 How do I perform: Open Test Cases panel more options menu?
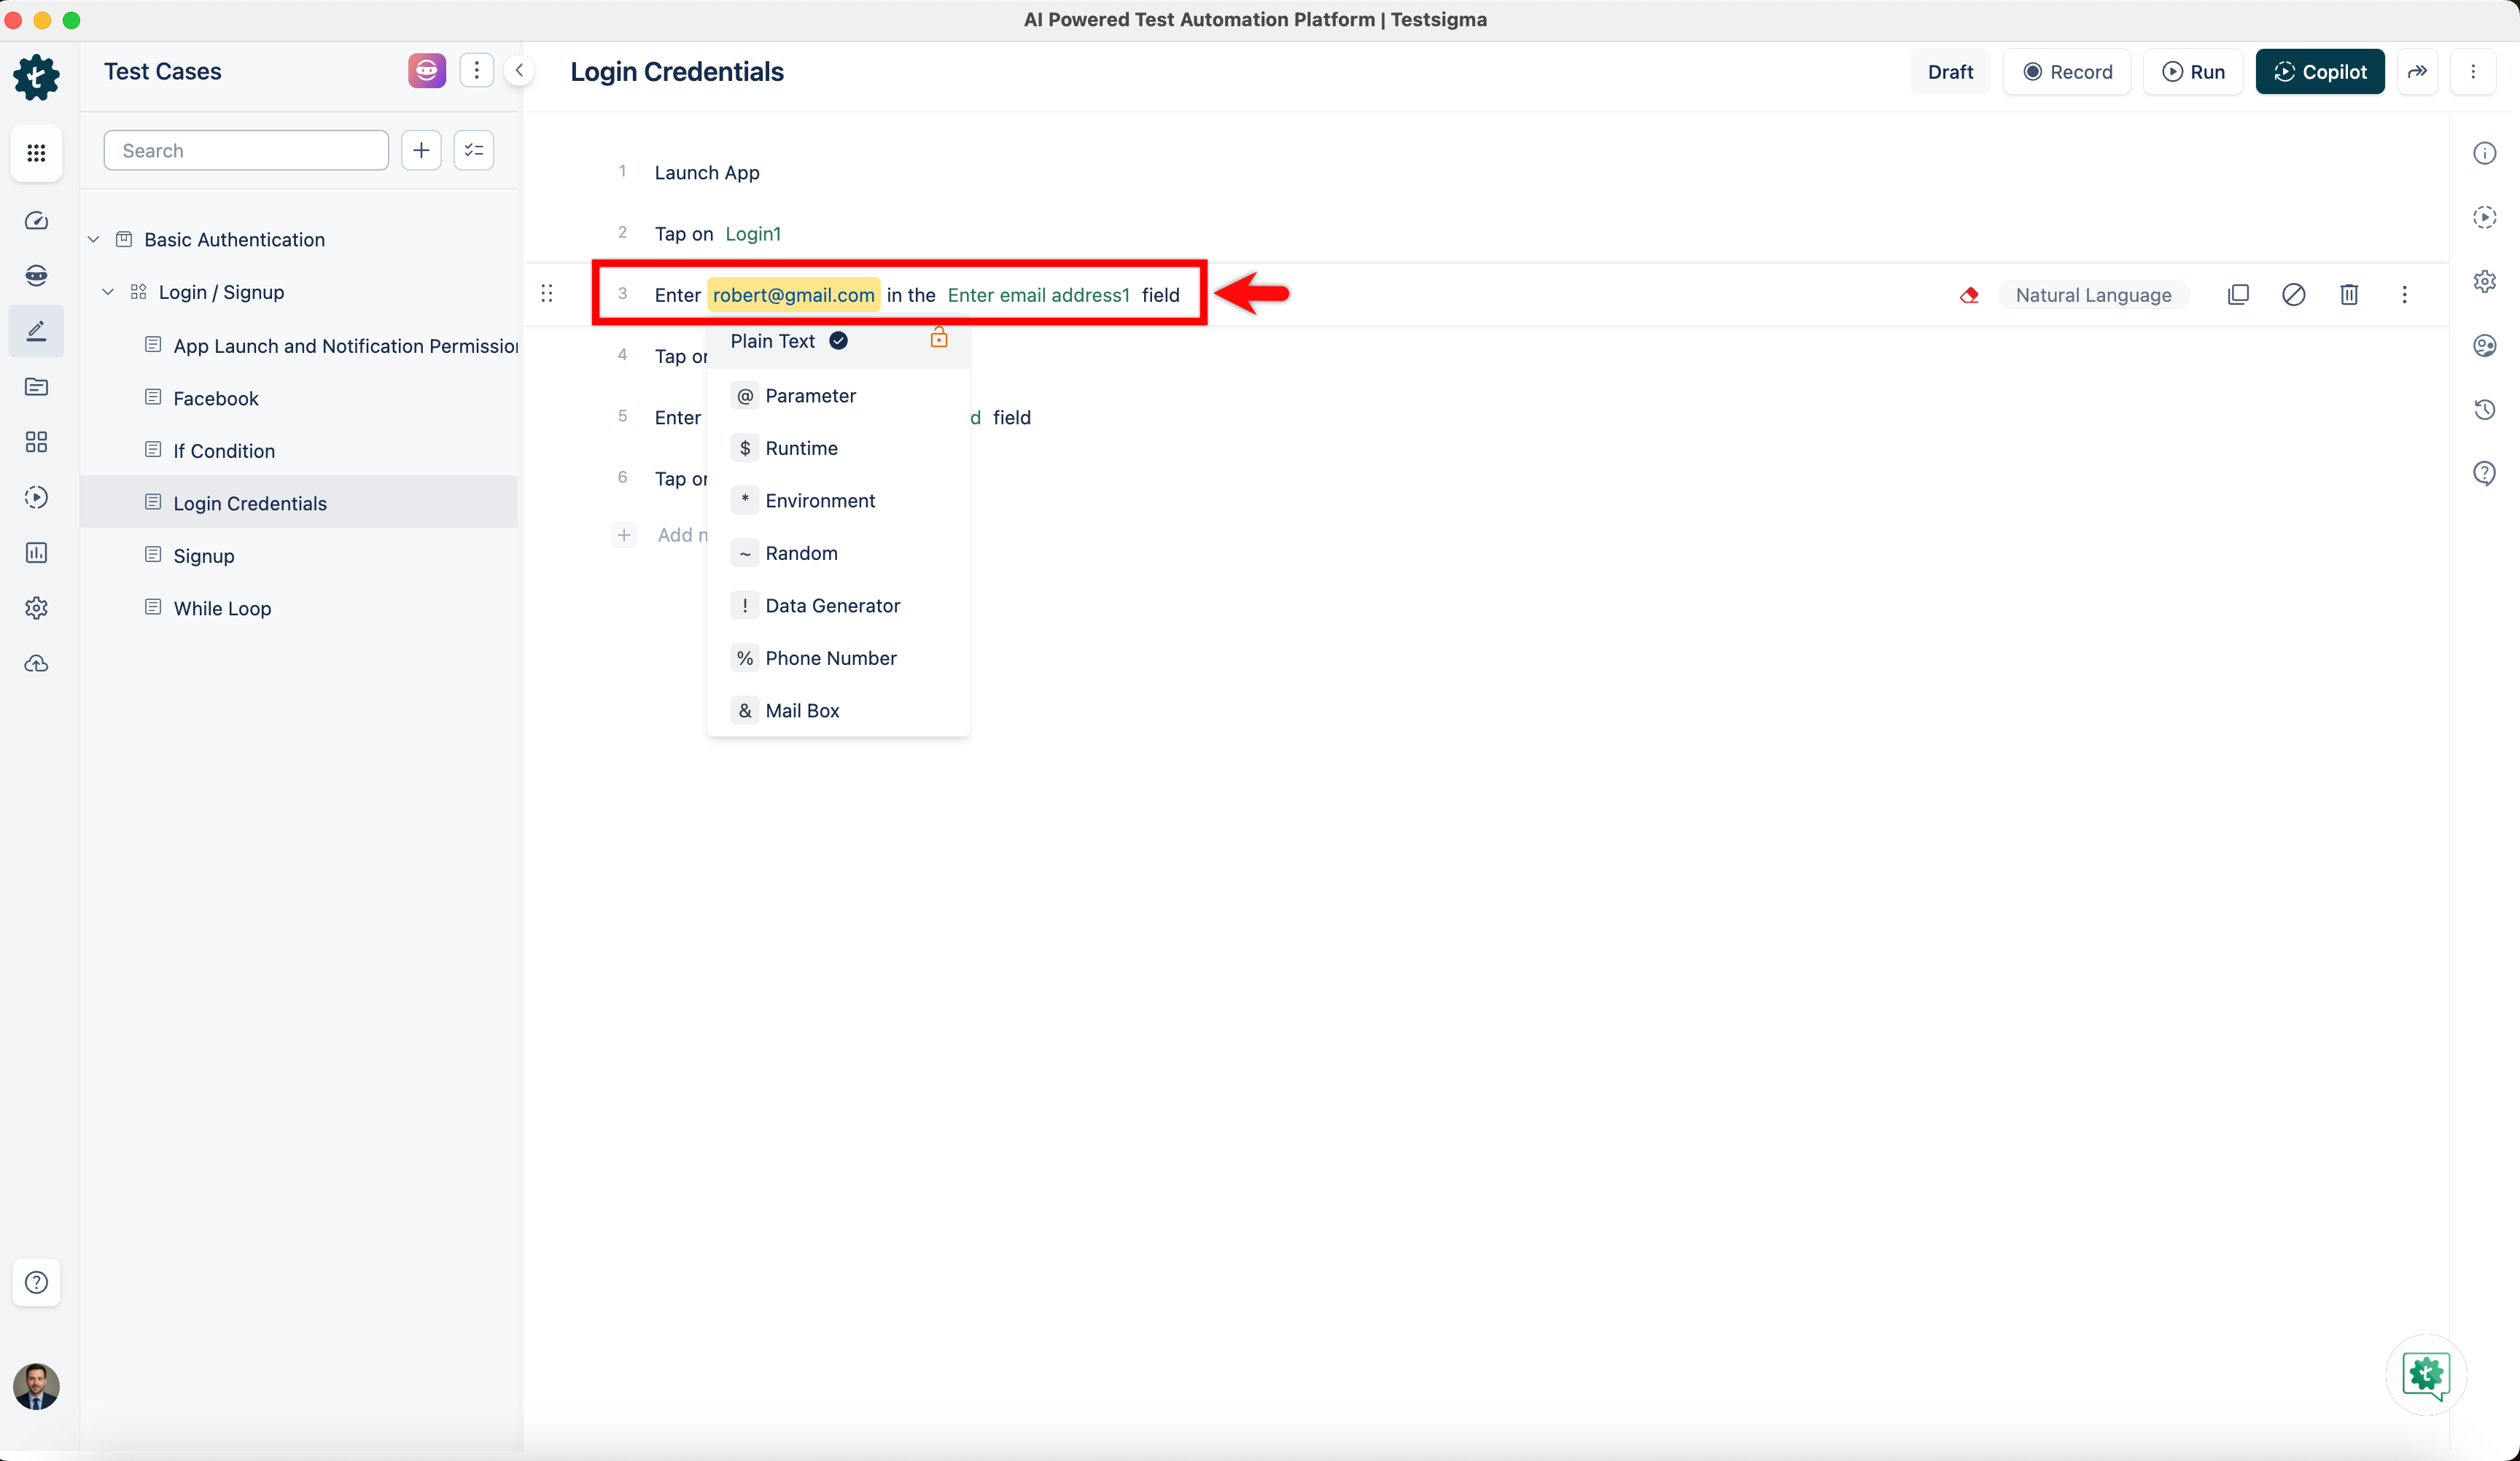(477, 71)
